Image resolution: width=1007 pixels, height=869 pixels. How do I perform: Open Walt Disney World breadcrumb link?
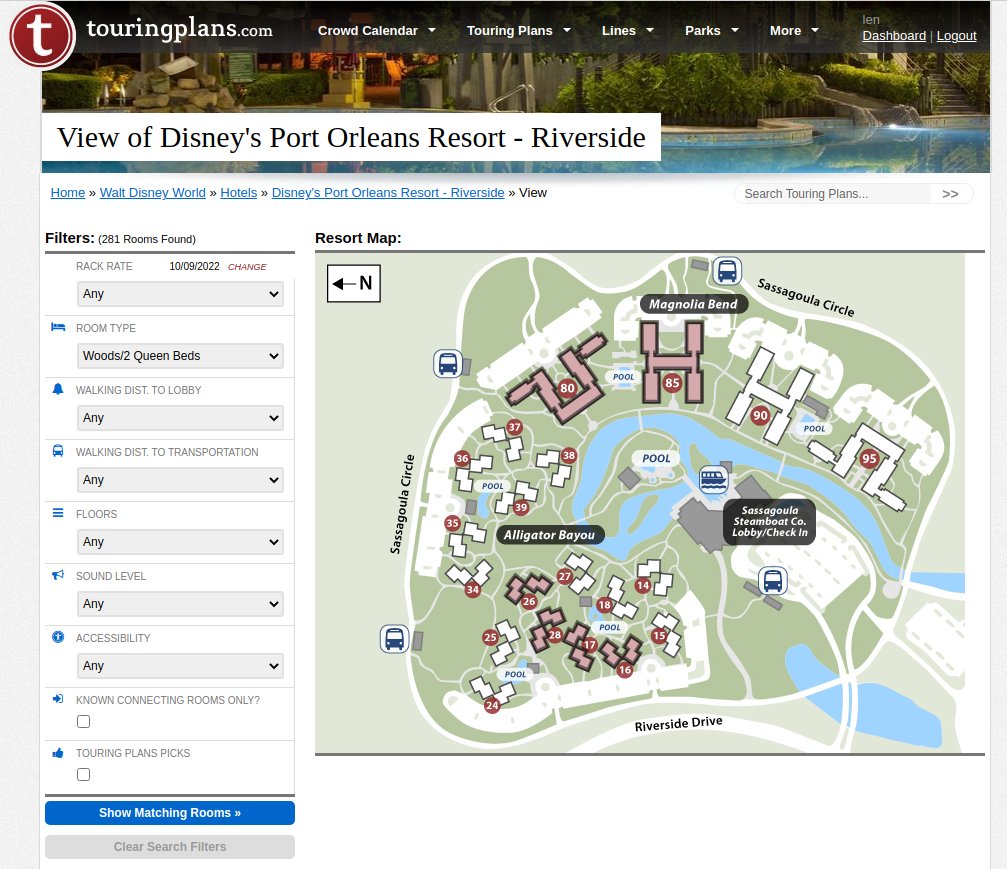point(153,193)
